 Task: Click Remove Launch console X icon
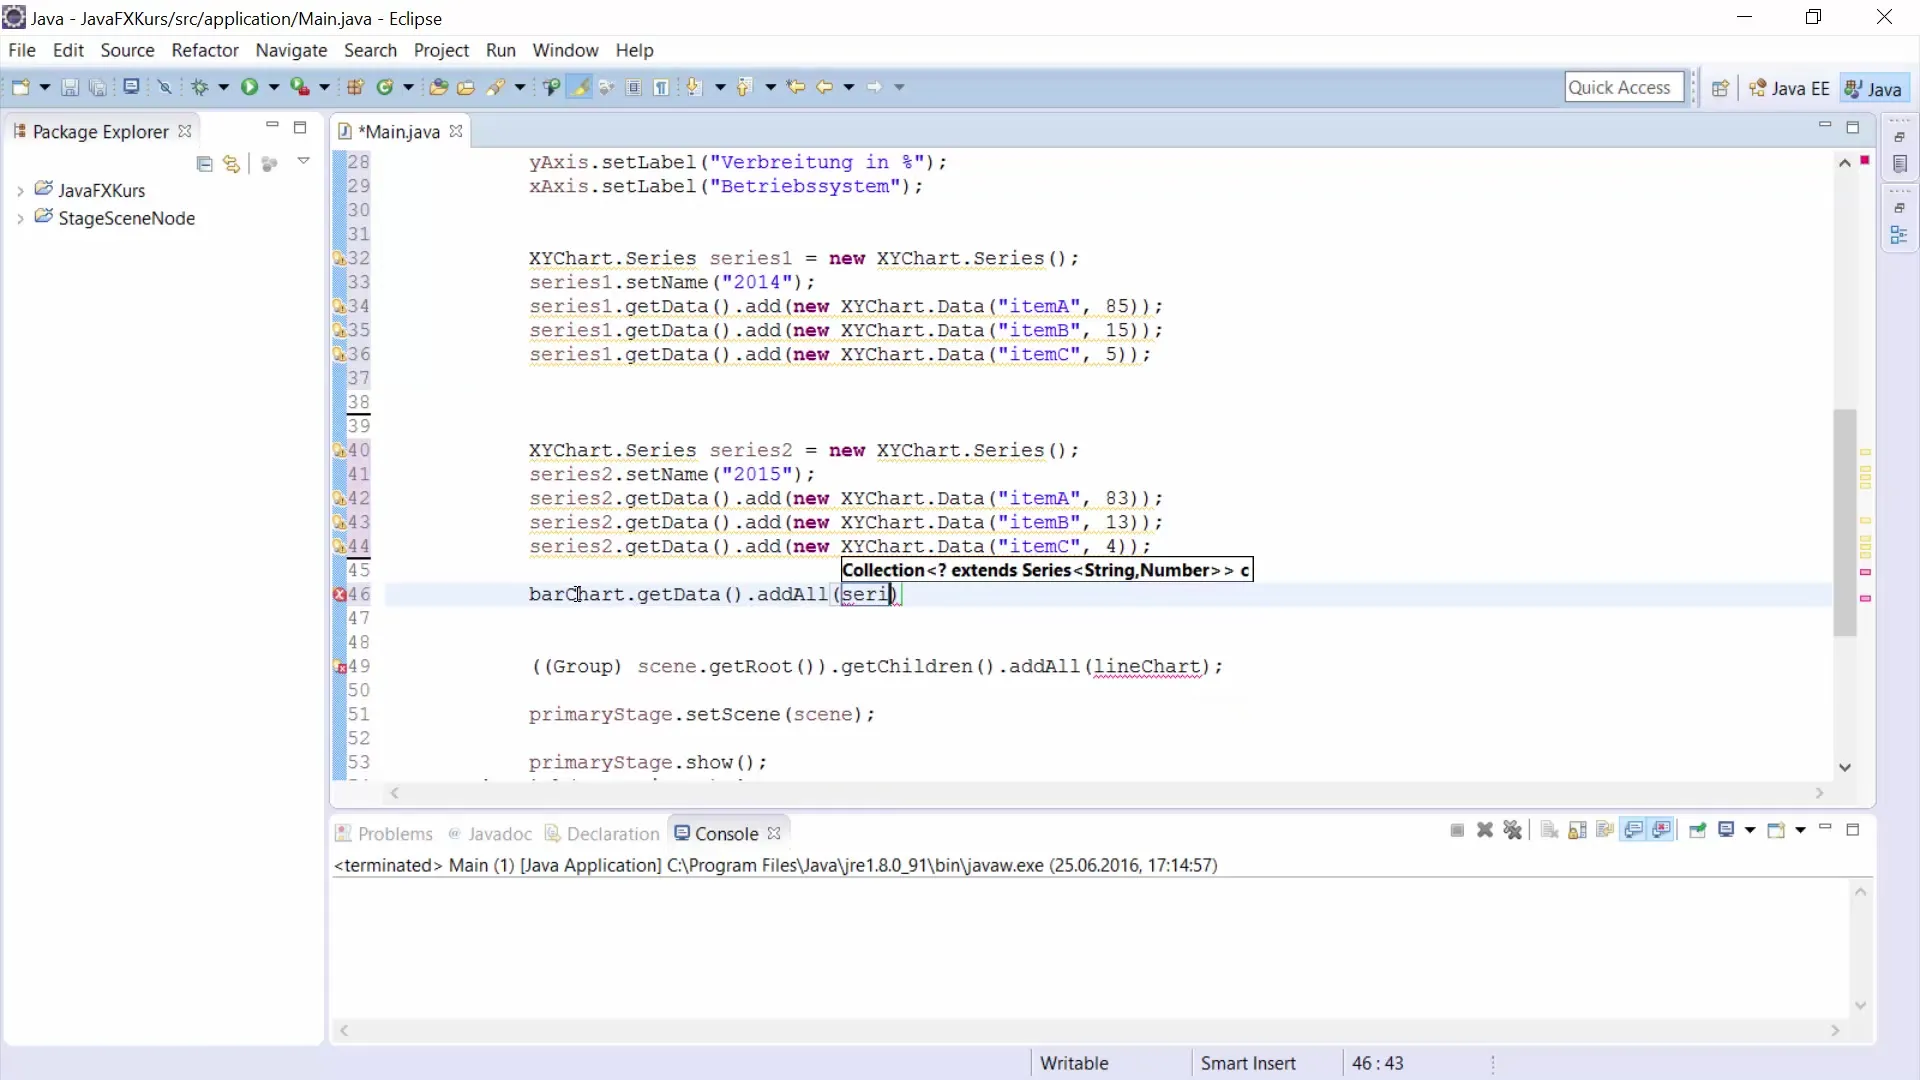pyautogui.click(x=1485, y=830)
